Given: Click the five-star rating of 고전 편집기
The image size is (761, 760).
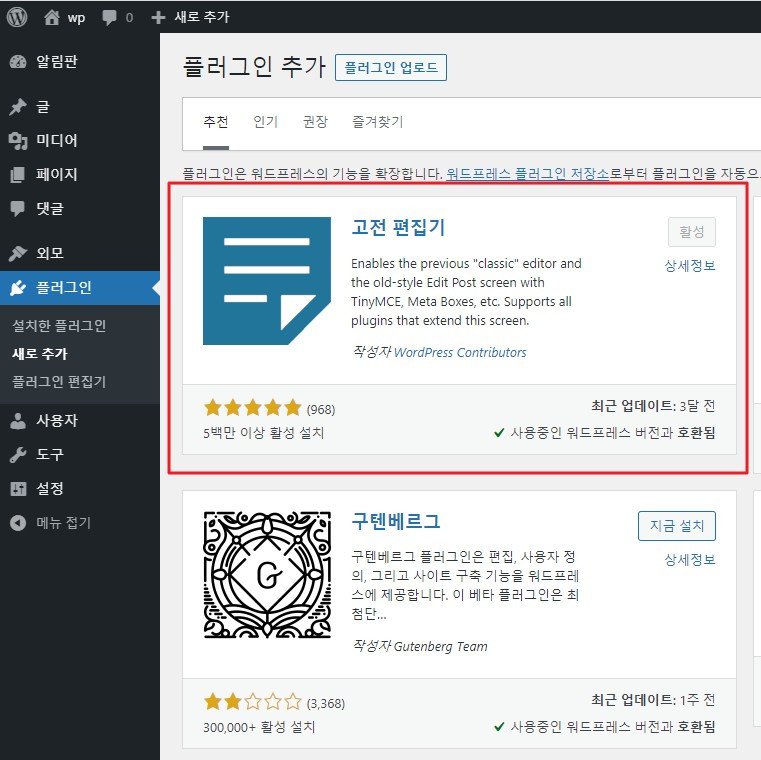Looking at the screenshot, I should pyautogui.click(x=253, y=408).
